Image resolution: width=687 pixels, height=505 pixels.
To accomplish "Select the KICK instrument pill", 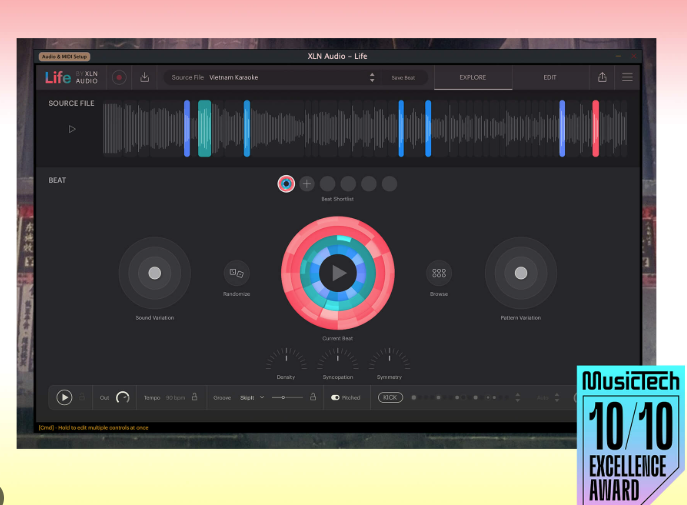I will pos(390,397).
